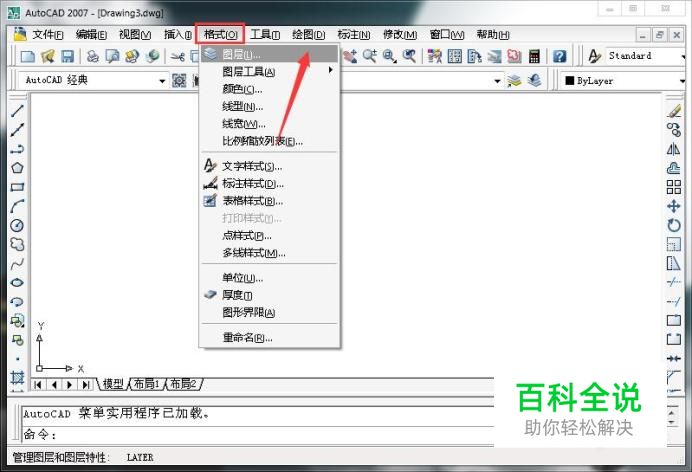Open the QuickCalc calculator icon
The height and width of the screenshot is (472, 692).
(534, 56)
